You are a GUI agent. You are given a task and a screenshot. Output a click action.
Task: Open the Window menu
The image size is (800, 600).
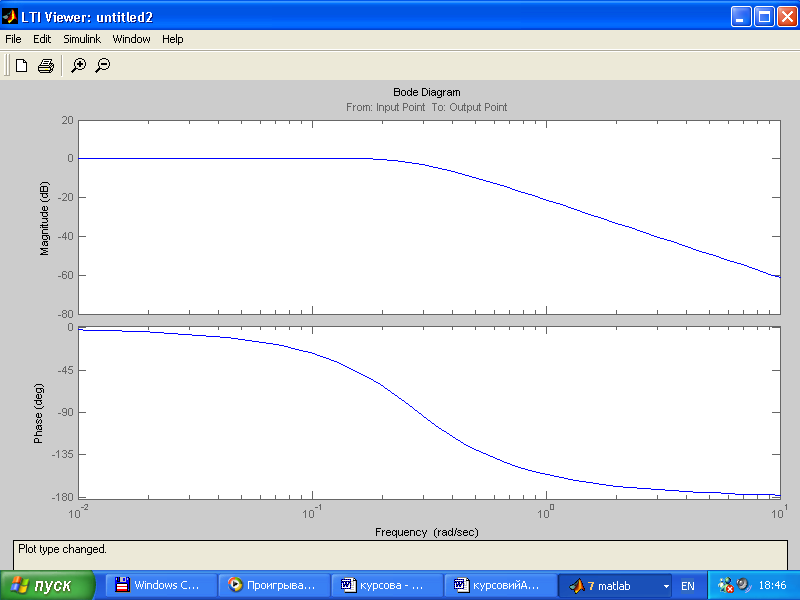(x=131, y=39)
